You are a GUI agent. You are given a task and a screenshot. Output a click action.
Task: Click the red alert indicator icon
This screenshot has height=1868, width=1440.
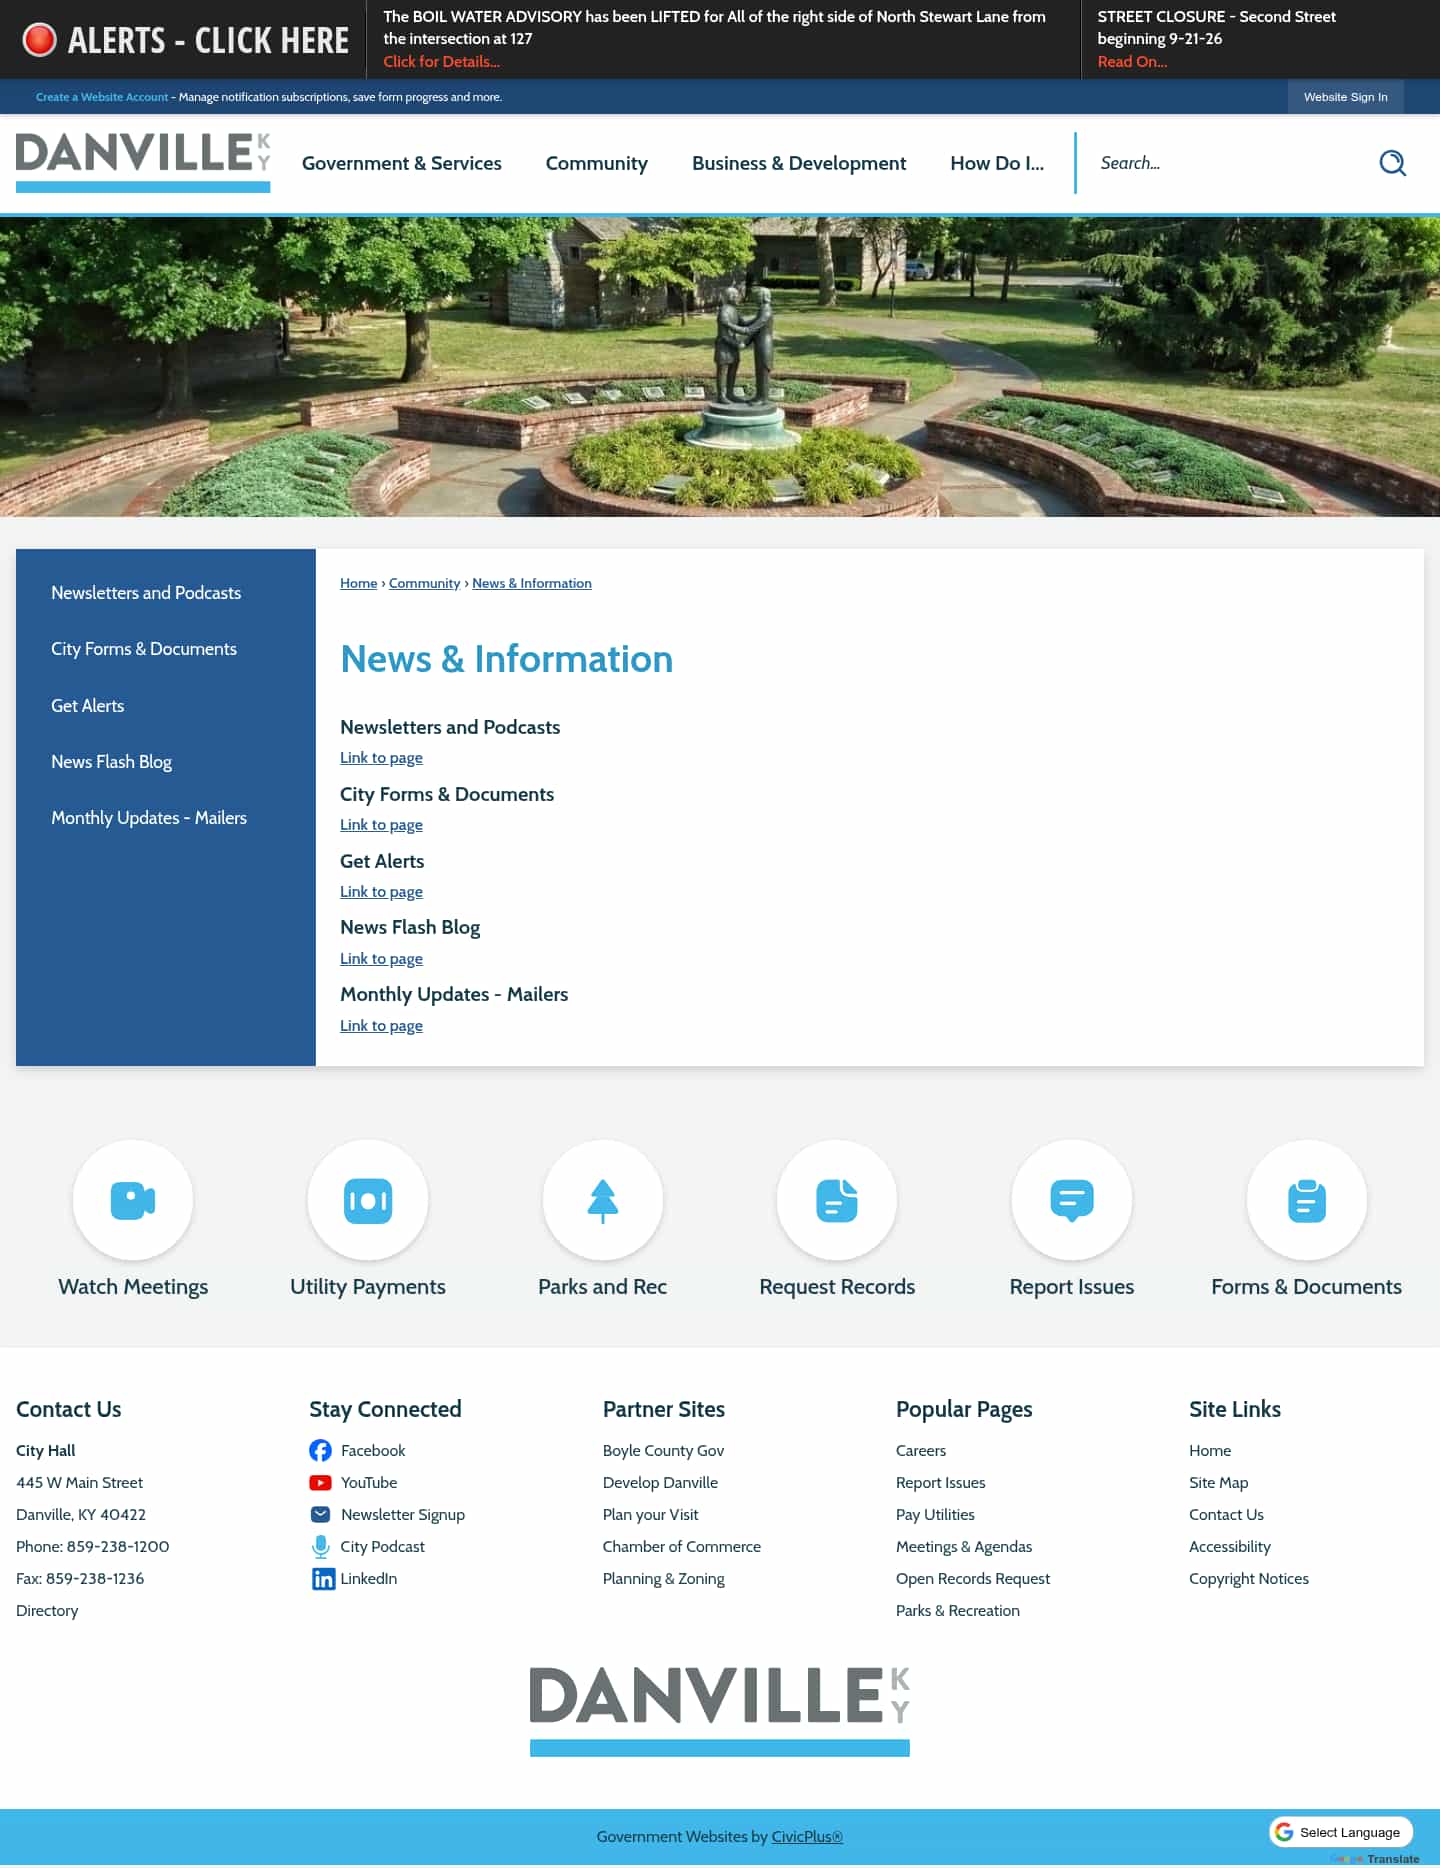pyautogui.click(x=40, y=40)
